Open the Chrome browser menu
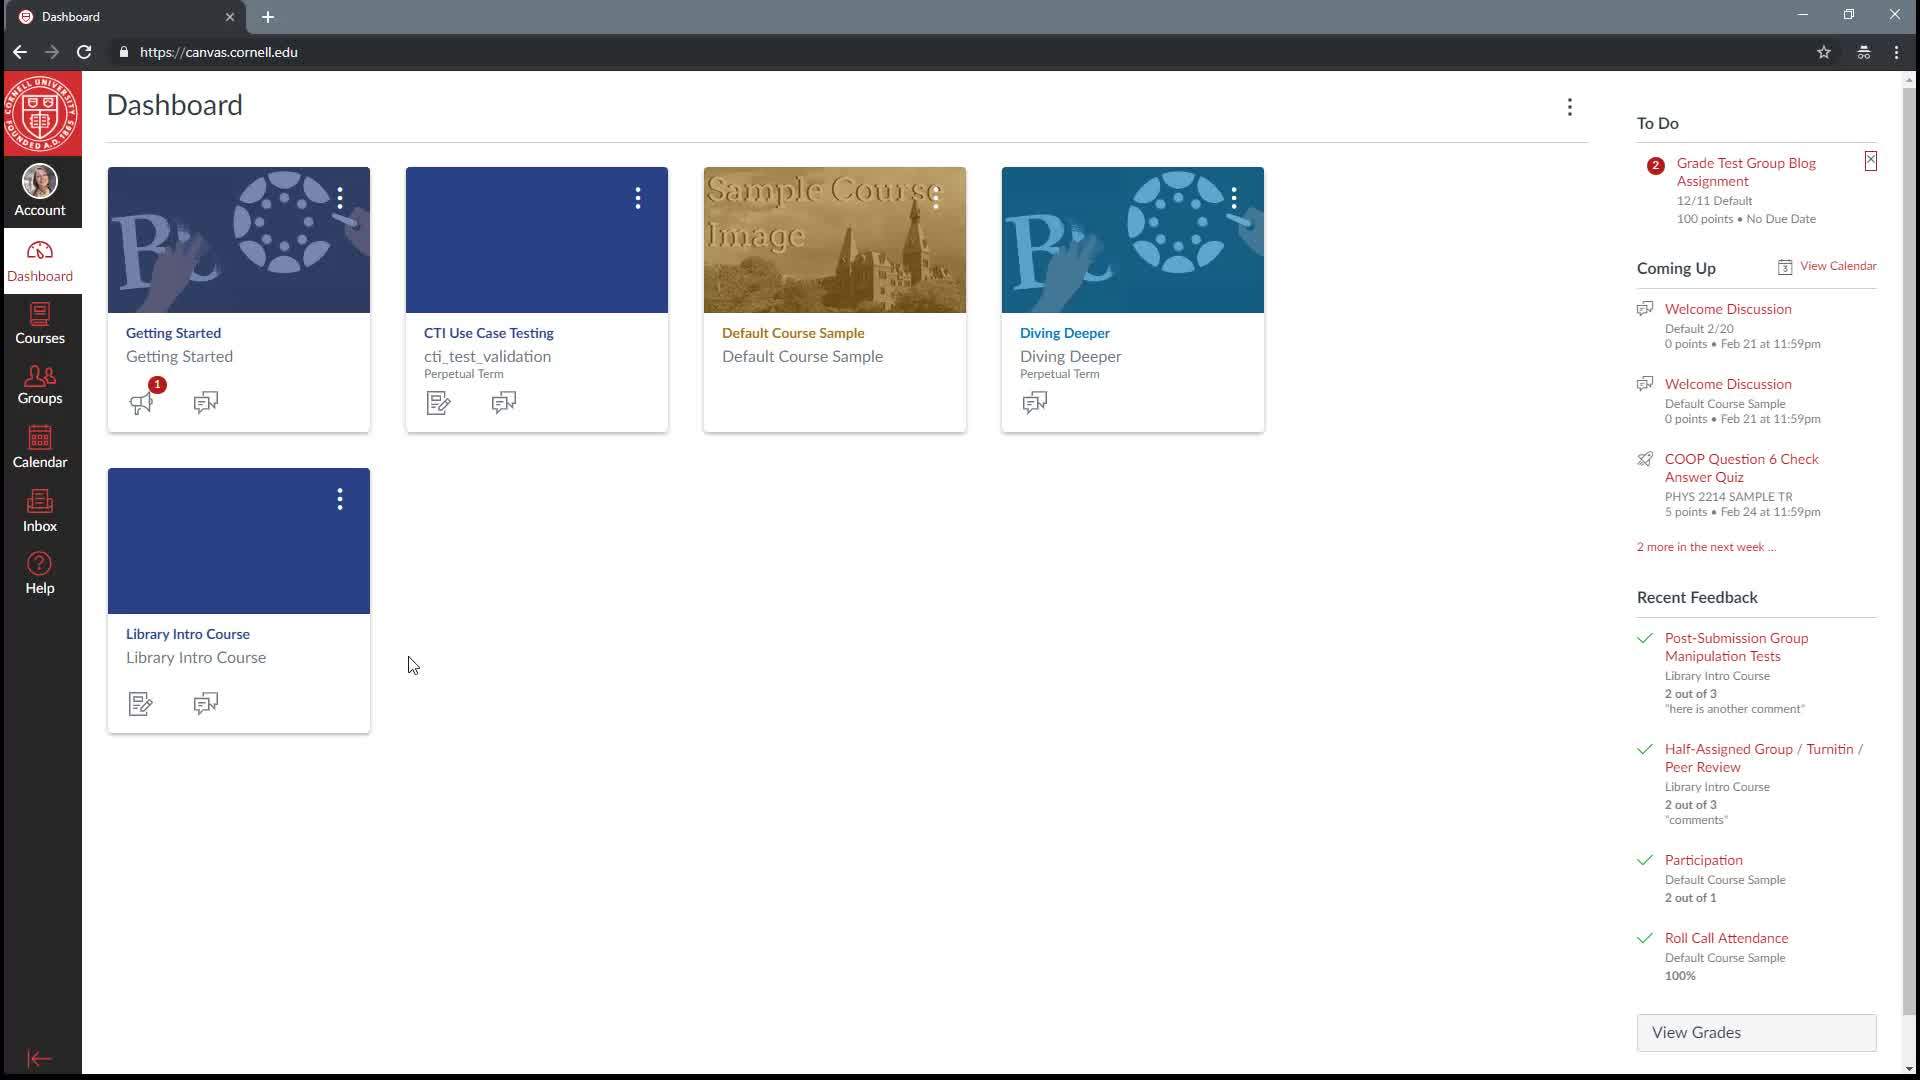Viewport: 1920px width, 1080px height. pyautogui.click(x=1896, y=52)
